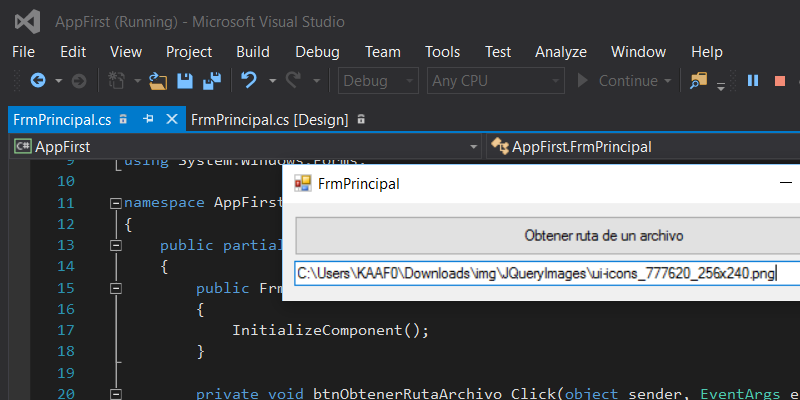800x400 pixels.
Task: Click the Navigate Backward arrow icon
Action: coord(38,81)
